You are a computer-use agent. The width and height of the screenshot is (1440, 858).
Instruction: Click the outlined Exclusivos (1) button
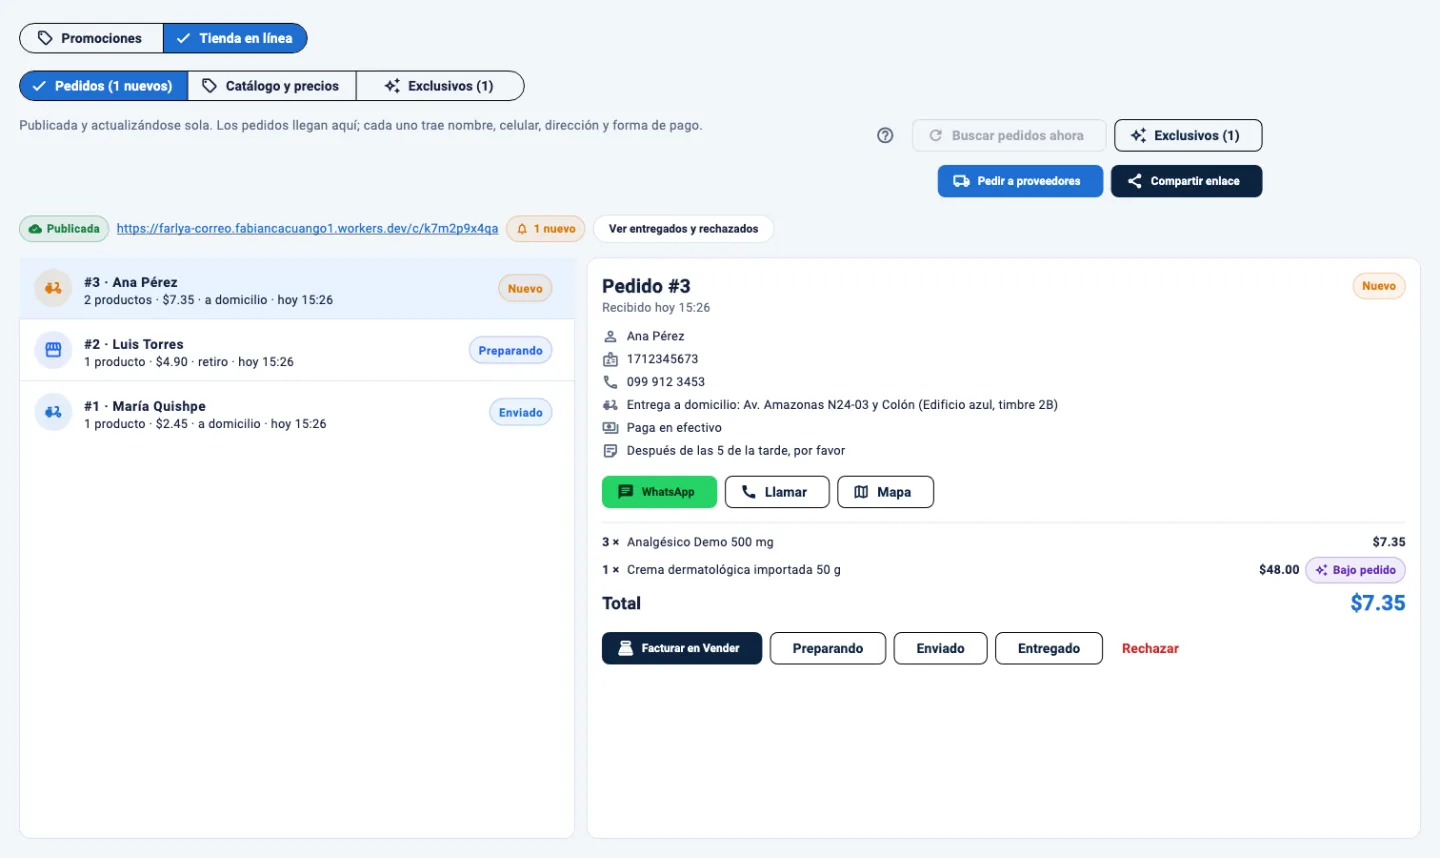pyautogui.click(x=1188, y=135)
